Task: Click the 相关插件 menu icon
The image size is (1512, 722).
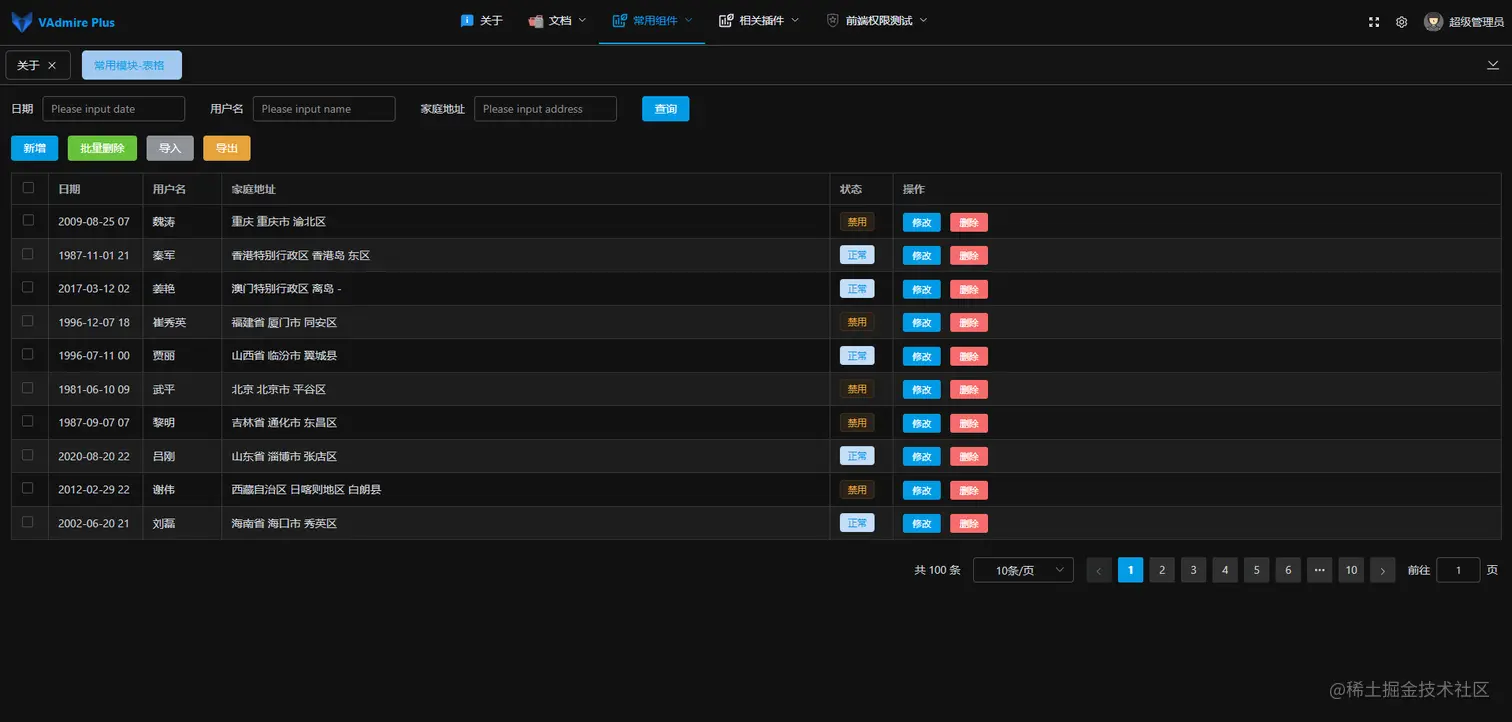Action: 726,20
